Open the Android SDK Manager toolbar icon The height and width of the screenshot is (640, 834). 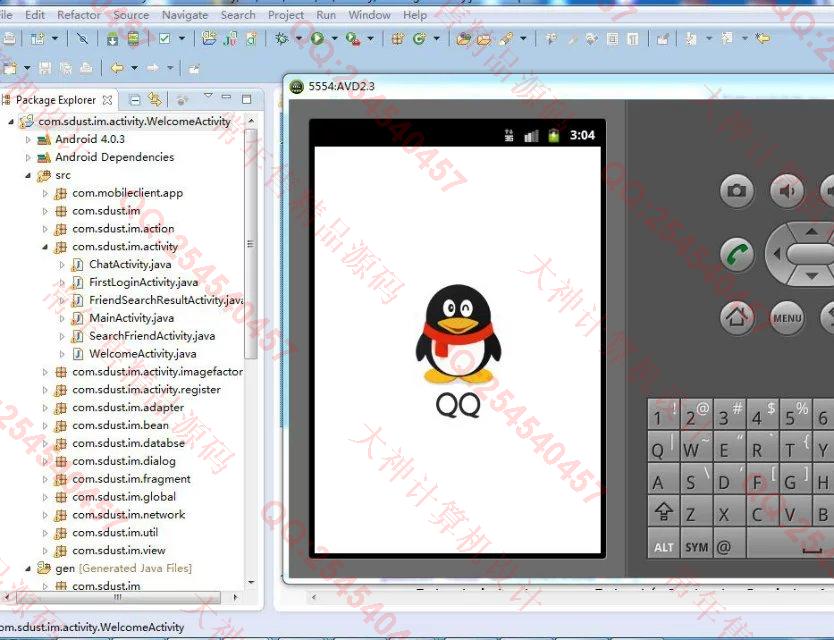tap(112, 38)
